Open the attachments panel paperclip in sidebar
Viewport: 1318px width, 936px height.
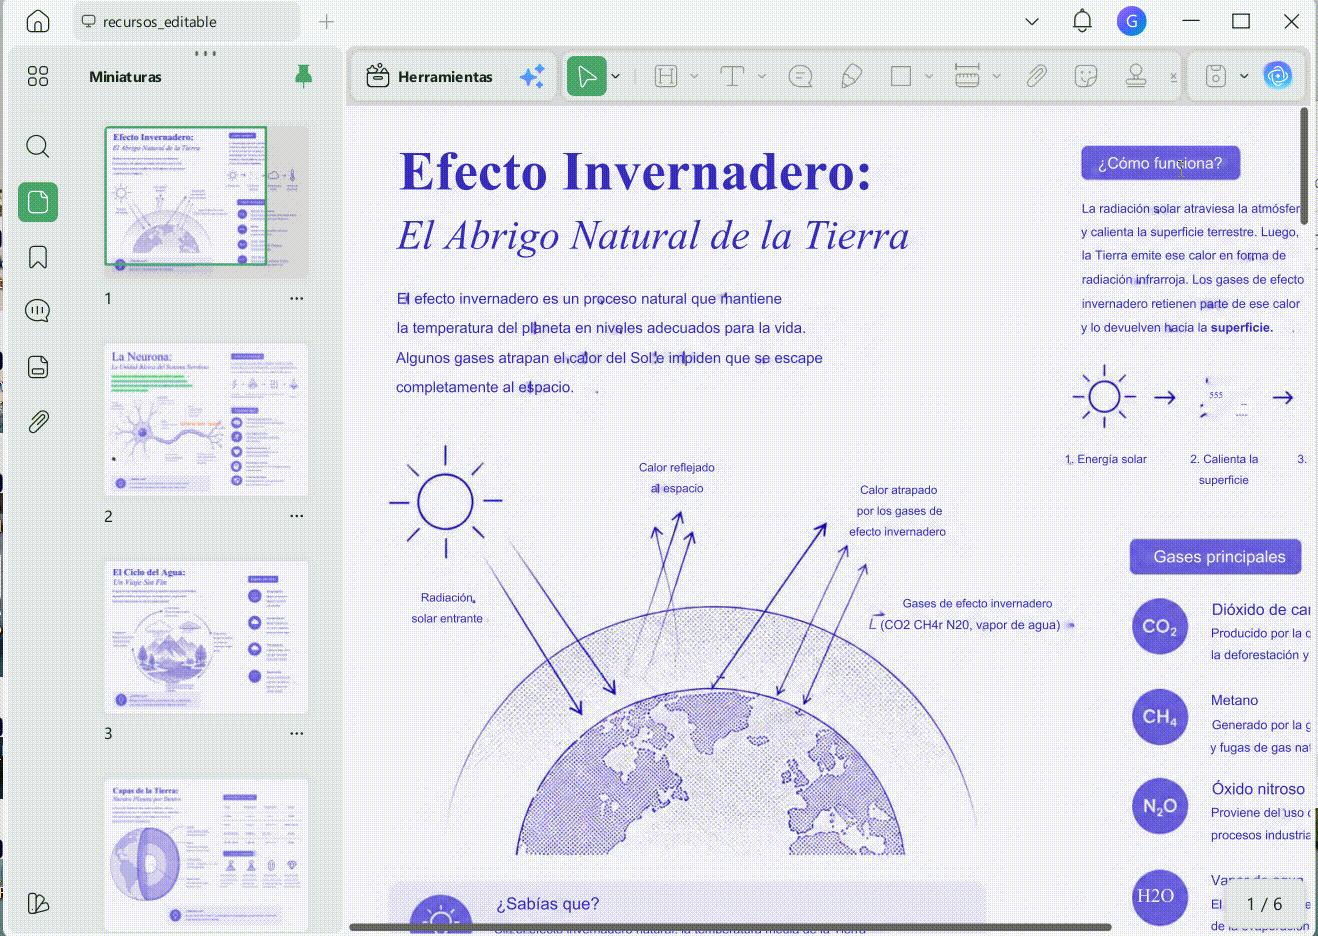tap(38, 422)
